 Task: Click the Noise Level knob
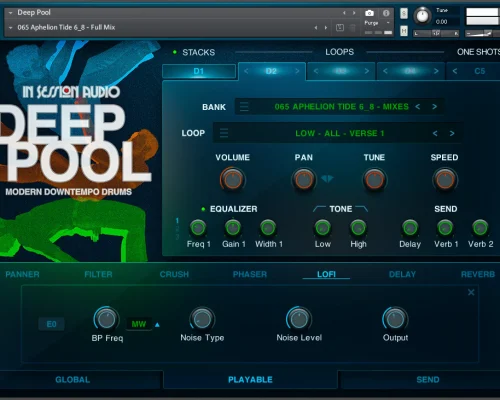[299, 319]
